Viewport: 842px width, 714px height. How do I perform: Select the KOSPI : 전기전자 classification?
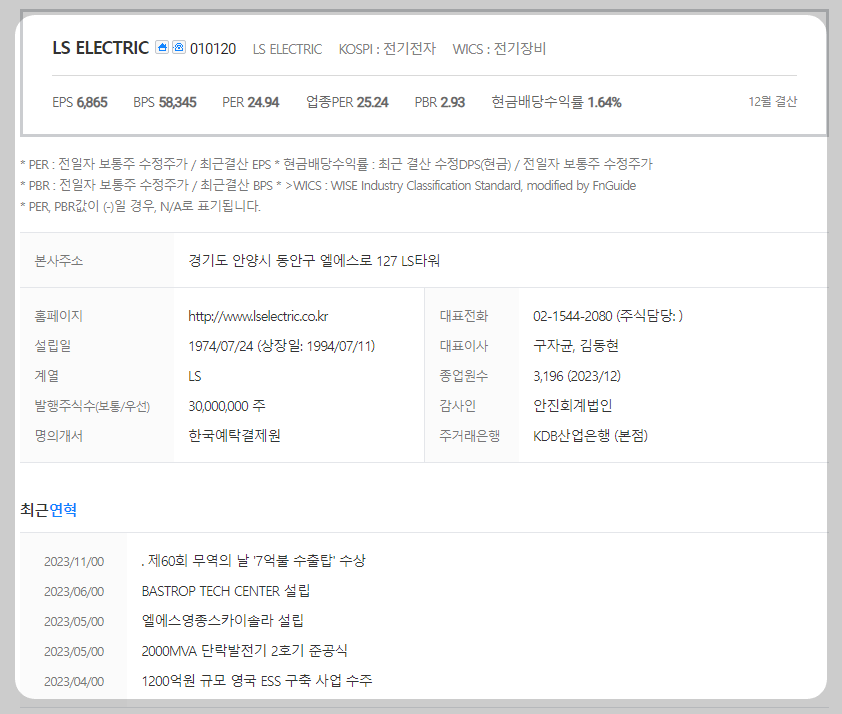(x=387, y=49)
